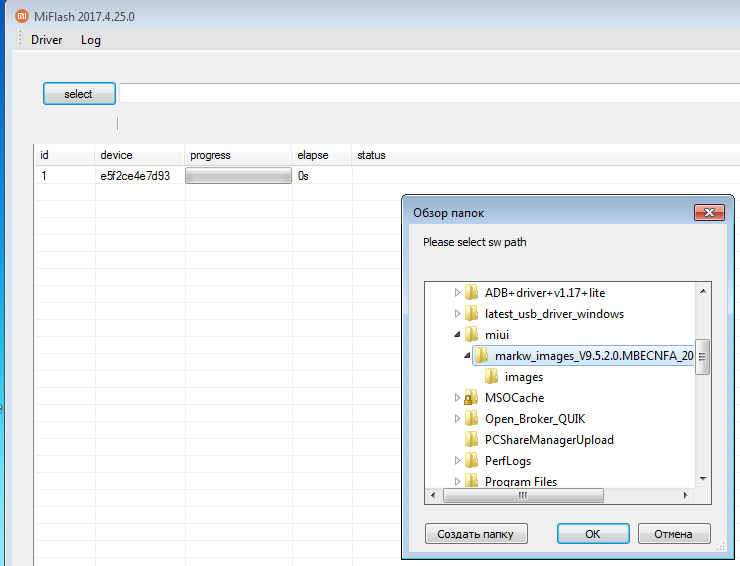Collapse the markw_images_V9.5.2.0 folder
The width and height of the screenshot is (740, 566).
[x=467, y=355]
